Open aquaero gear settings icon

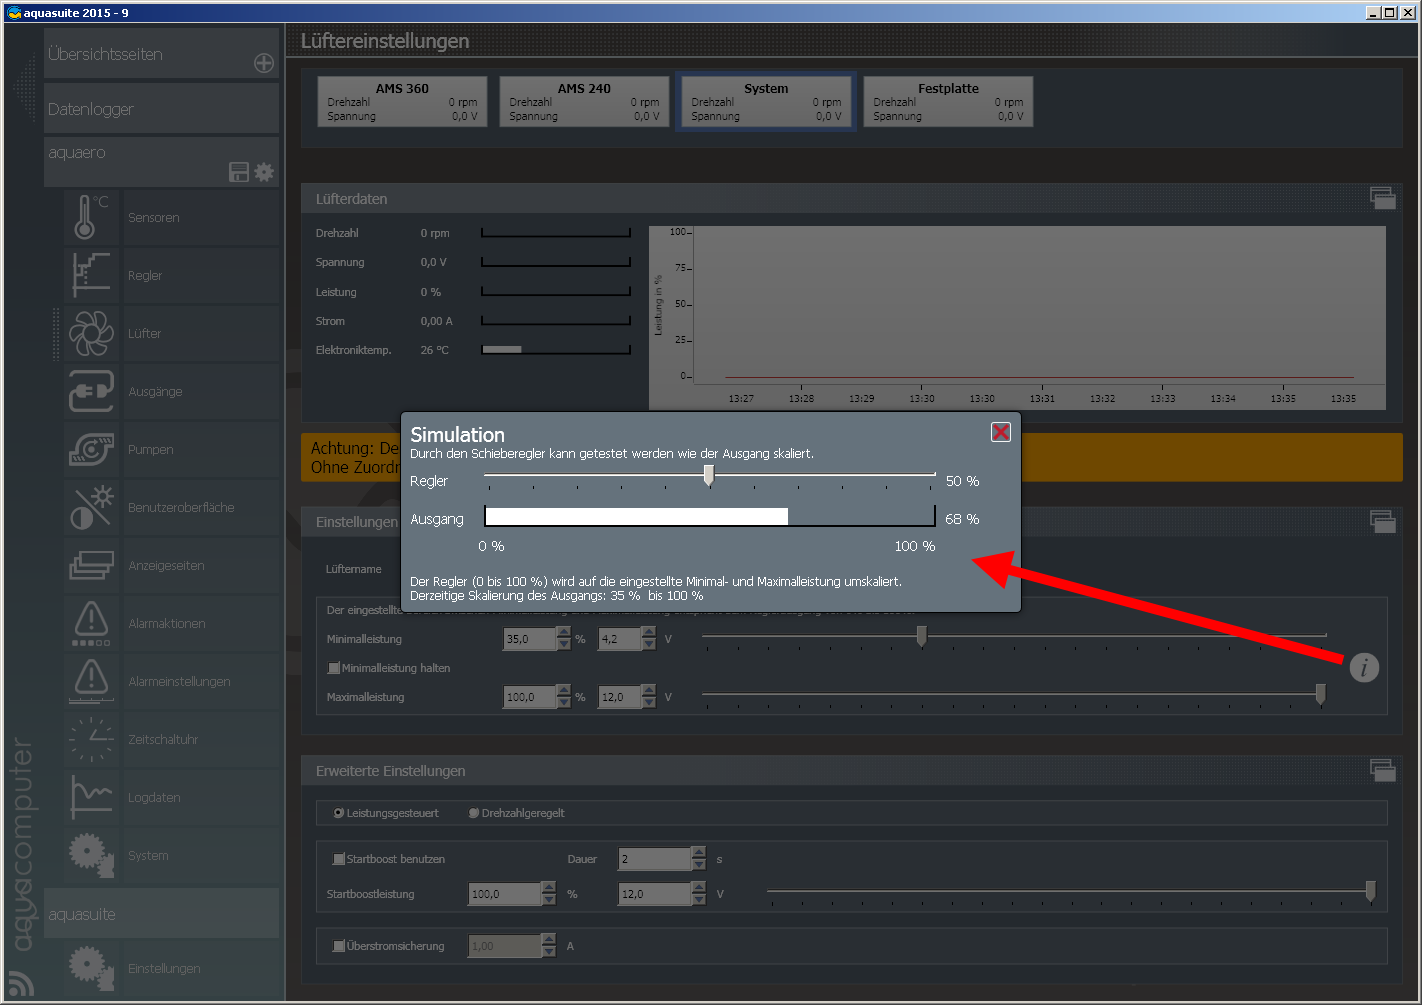click(264, 172)
